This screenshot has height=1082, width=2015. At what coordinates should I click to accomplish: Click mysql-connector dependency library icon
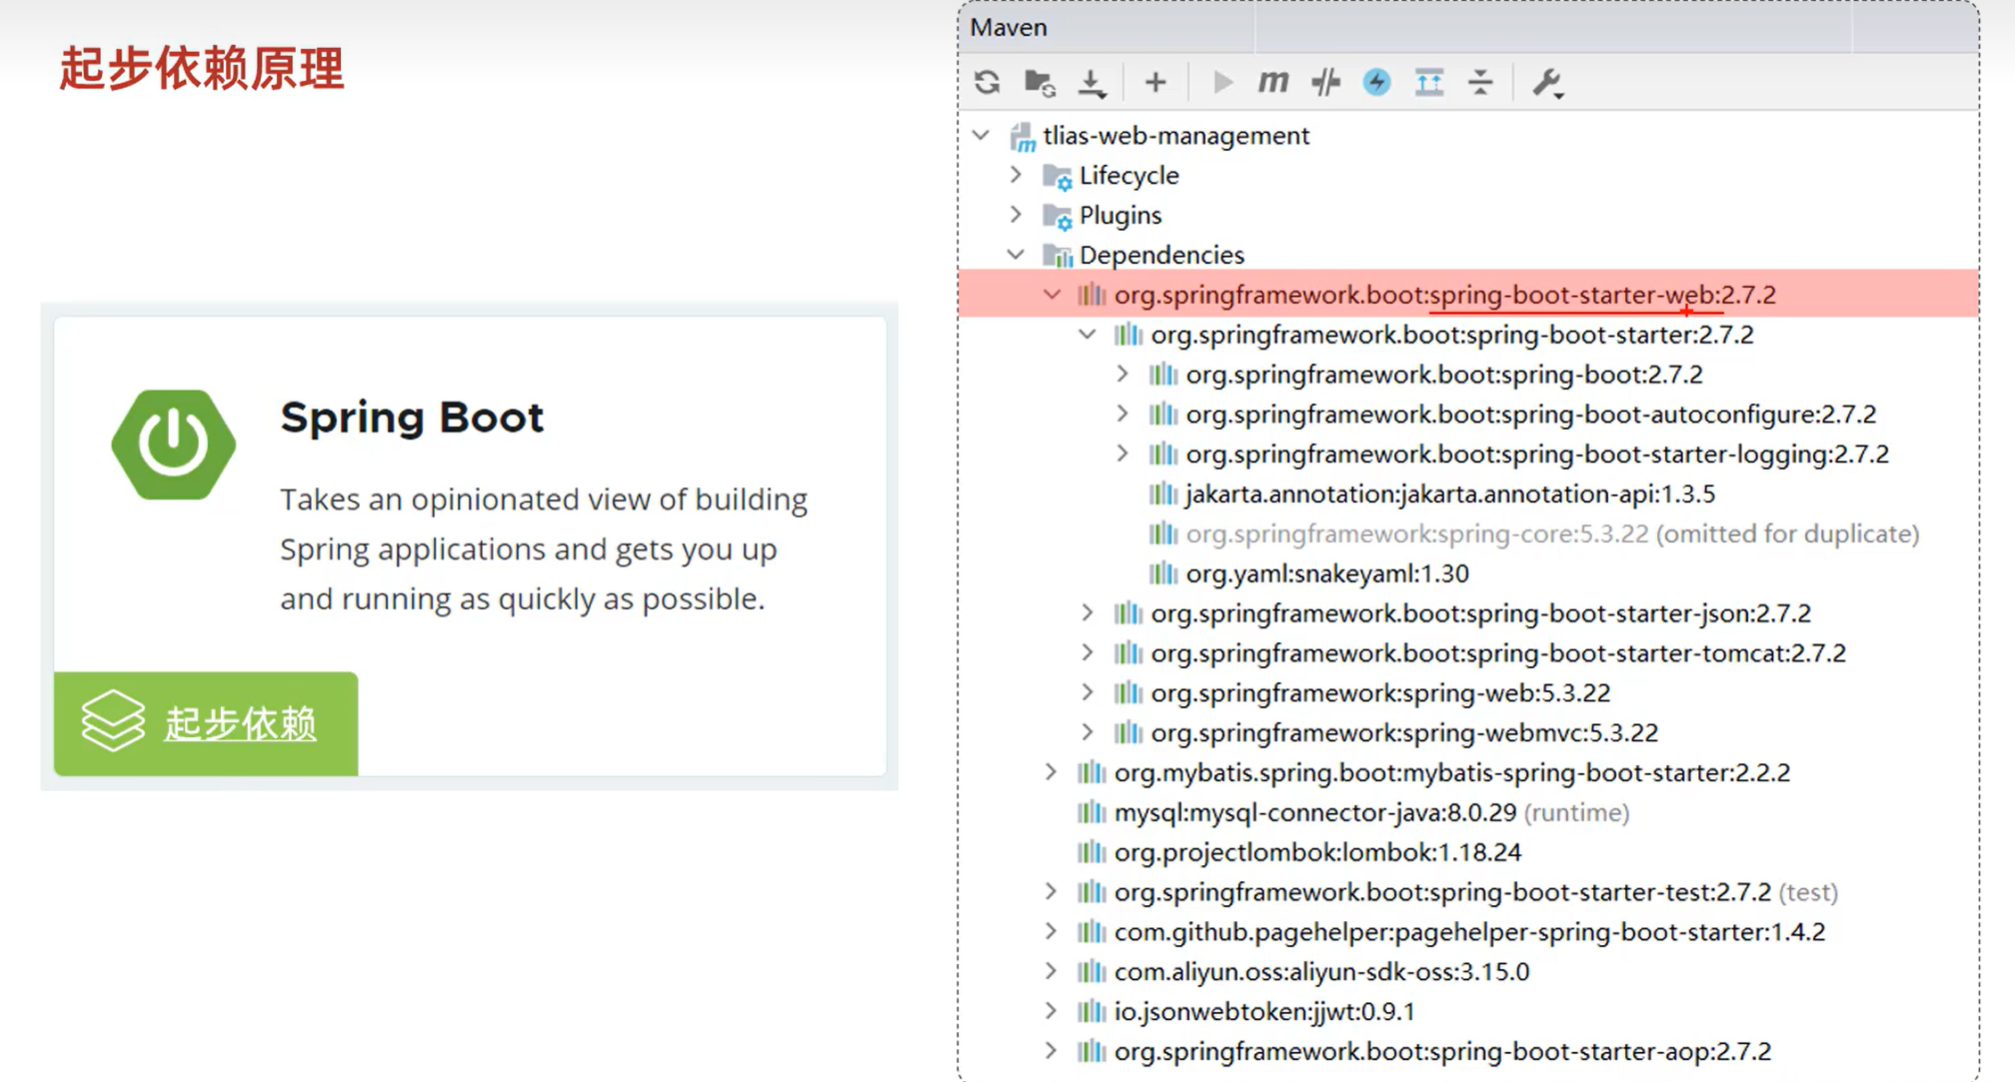(x=1091, y=812)
